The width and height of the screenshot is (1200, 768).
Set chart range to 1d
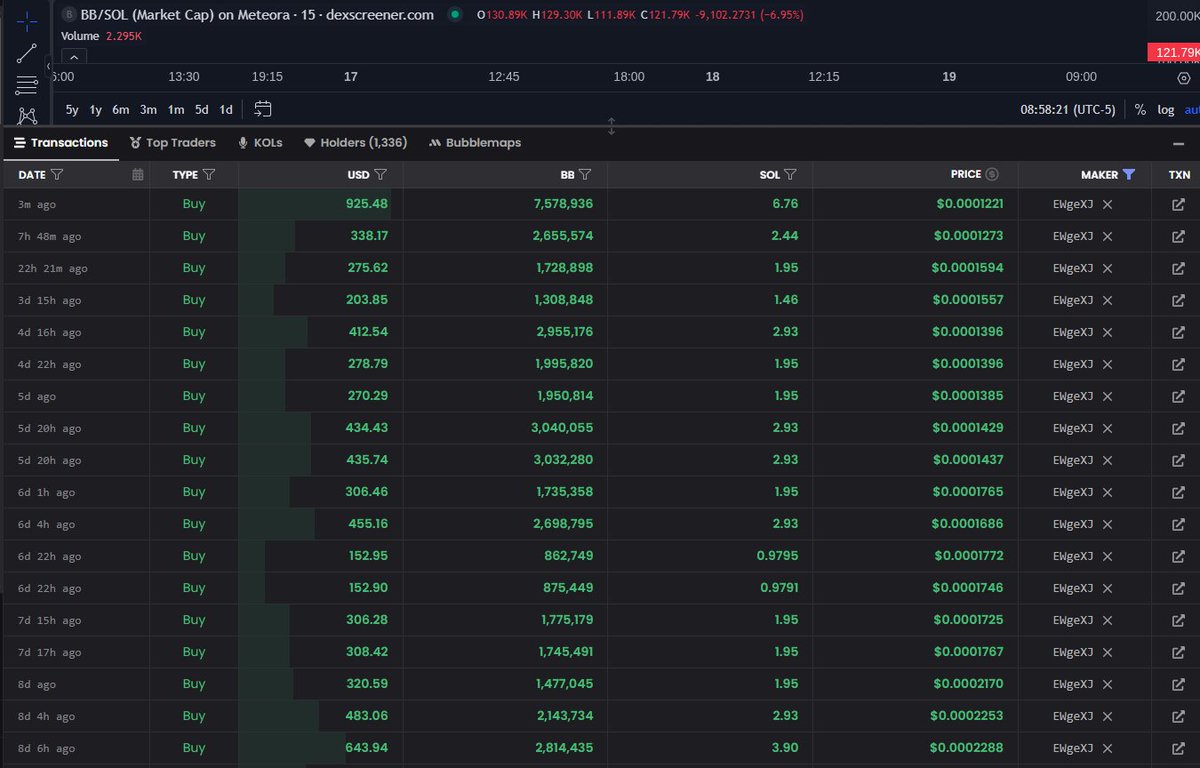coord(226,110)
